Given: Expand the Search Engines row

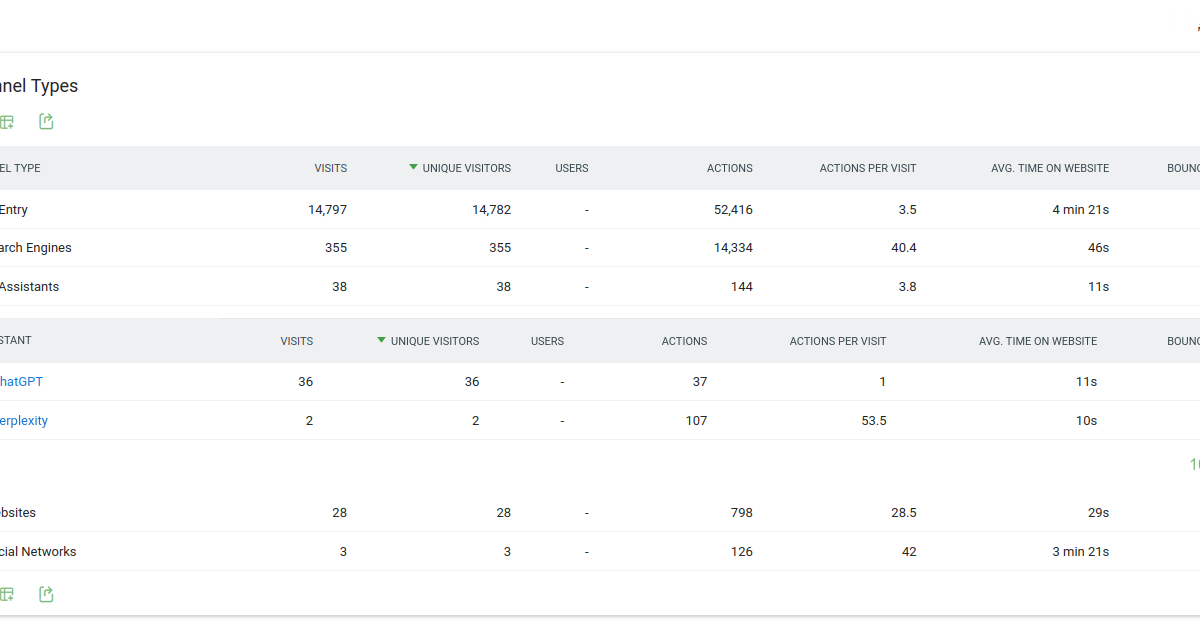Looking at the screenshot, I should point(36,247).
